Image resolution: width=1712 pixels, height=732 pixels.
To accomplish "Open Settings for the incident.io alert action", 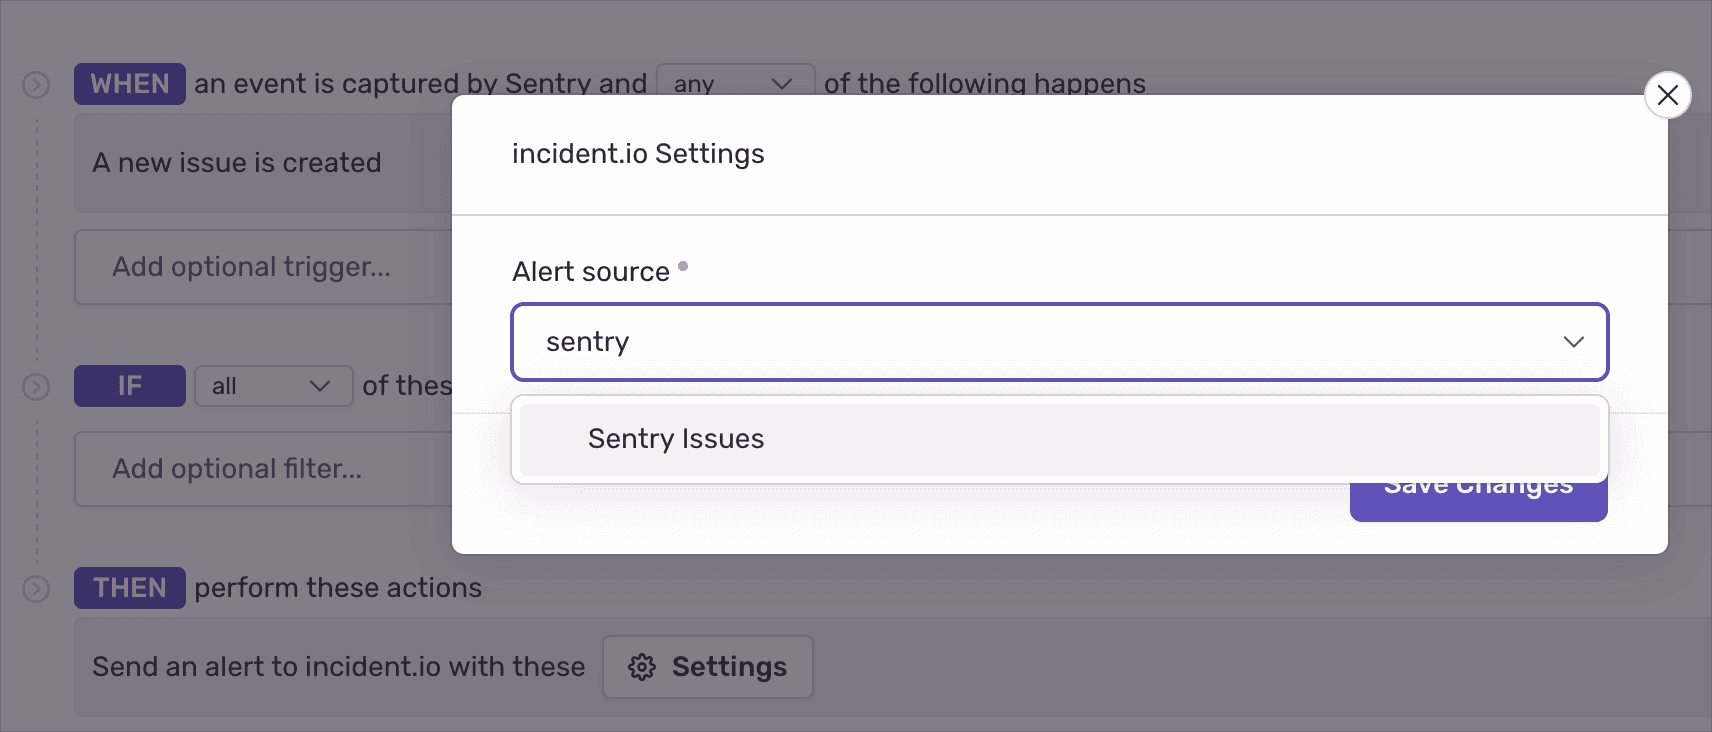I will [x=708, y=667].
